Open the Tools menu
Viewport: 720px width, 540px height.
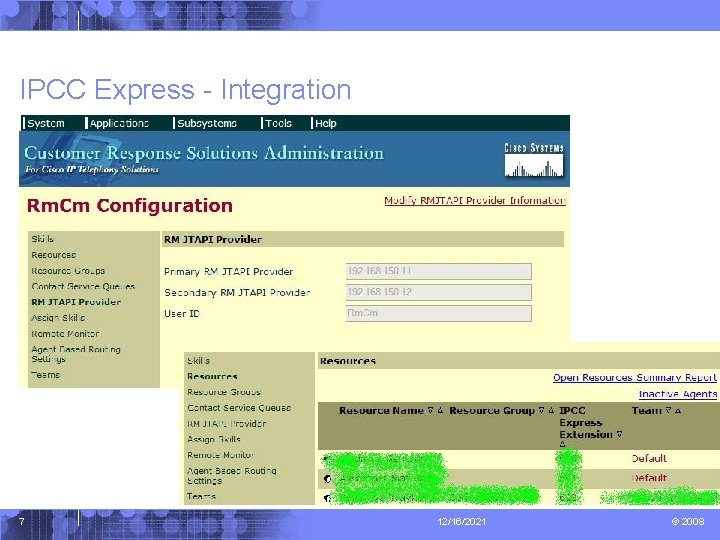click(278, 123)
